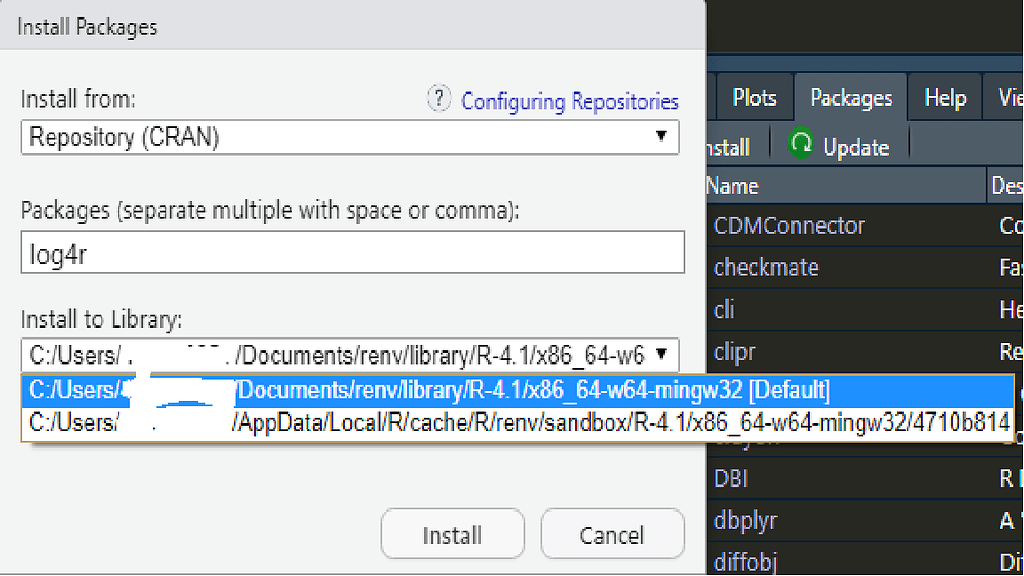1024x576 pixels.
Task: Open the CDMConnector package link
Action: click(x=789, y=225)
